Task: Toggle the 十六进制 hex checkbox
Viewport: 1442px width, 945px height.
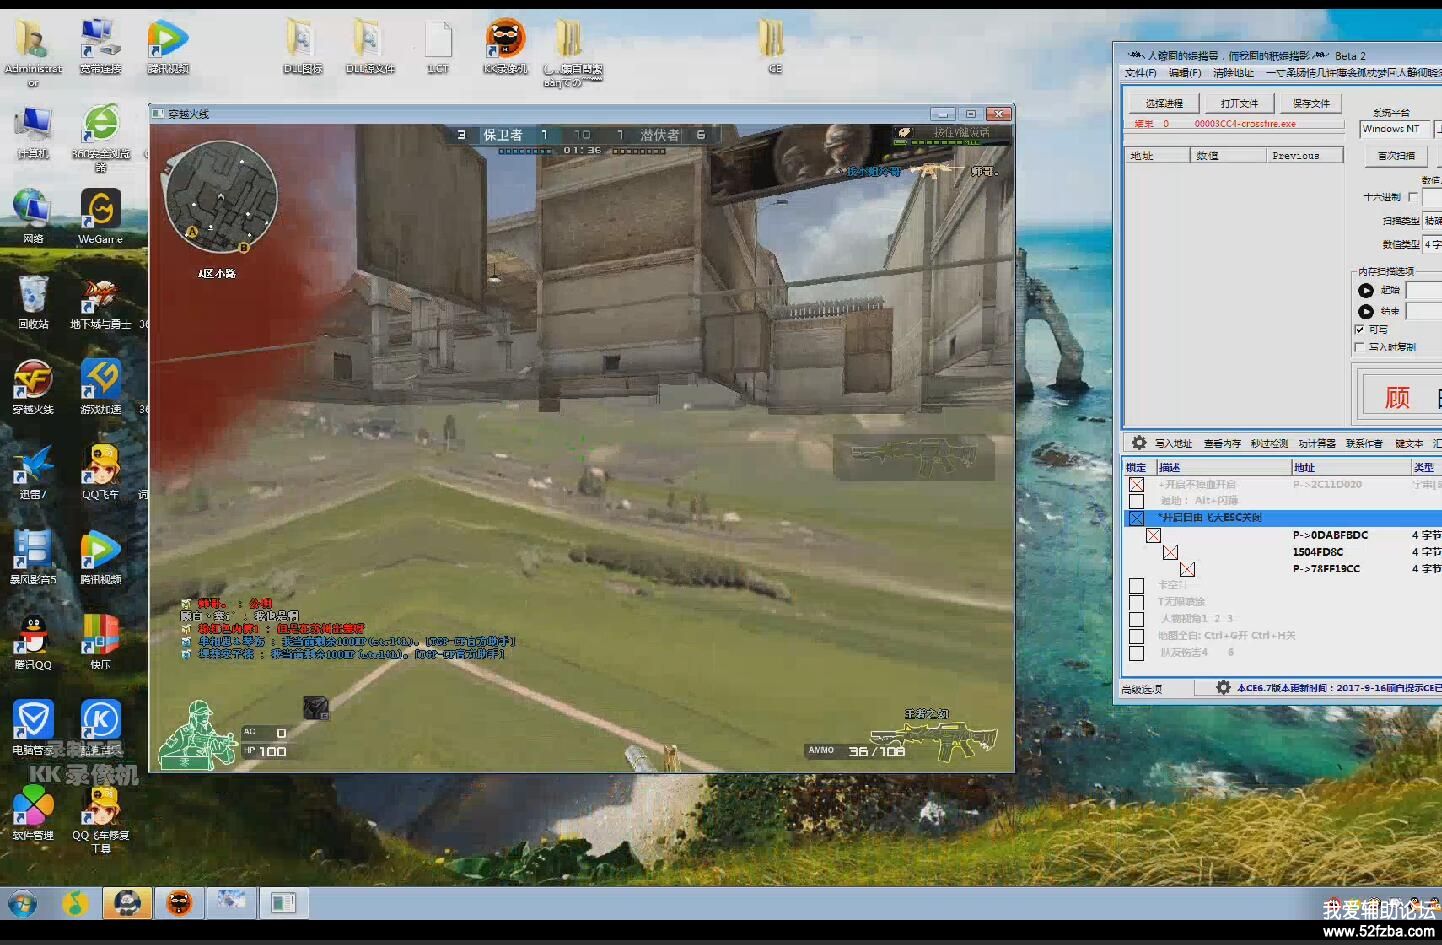Action: [1412, 197]
